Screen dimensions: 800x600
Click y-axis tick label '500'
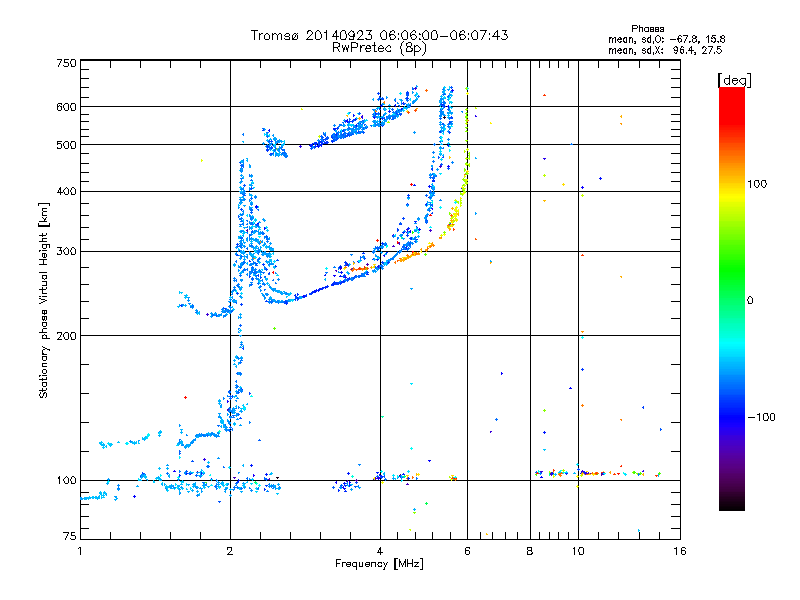pyautogui.click(x=66, y=145)
